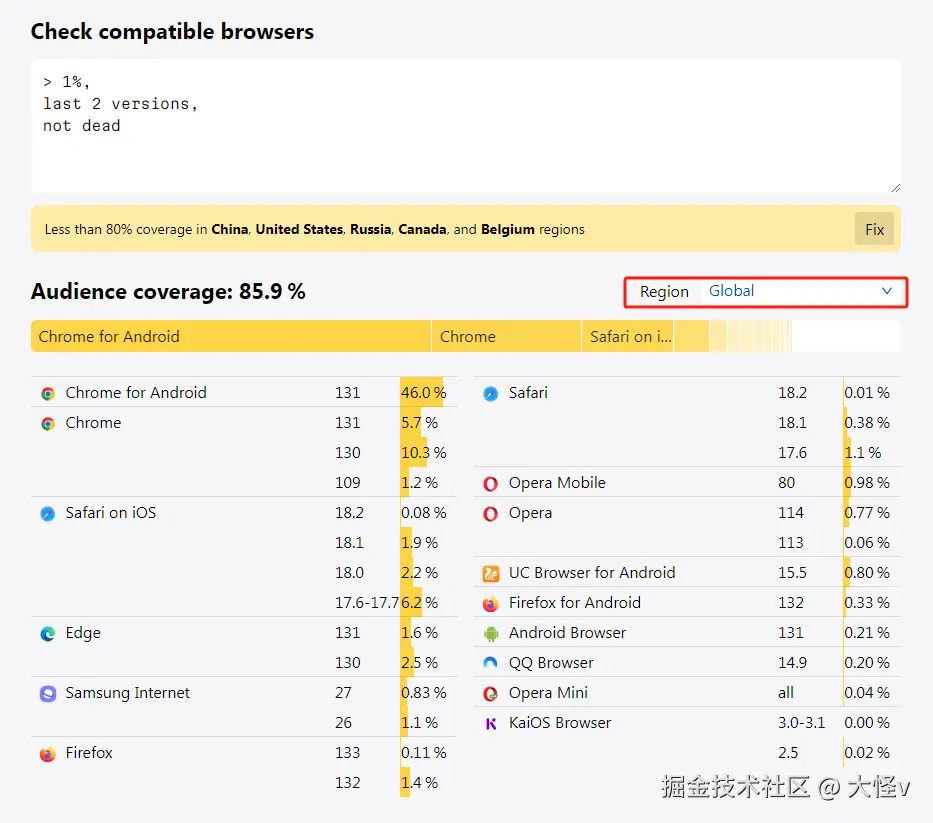Click the Chrome segment in the coverage bar

coord(506,336)
